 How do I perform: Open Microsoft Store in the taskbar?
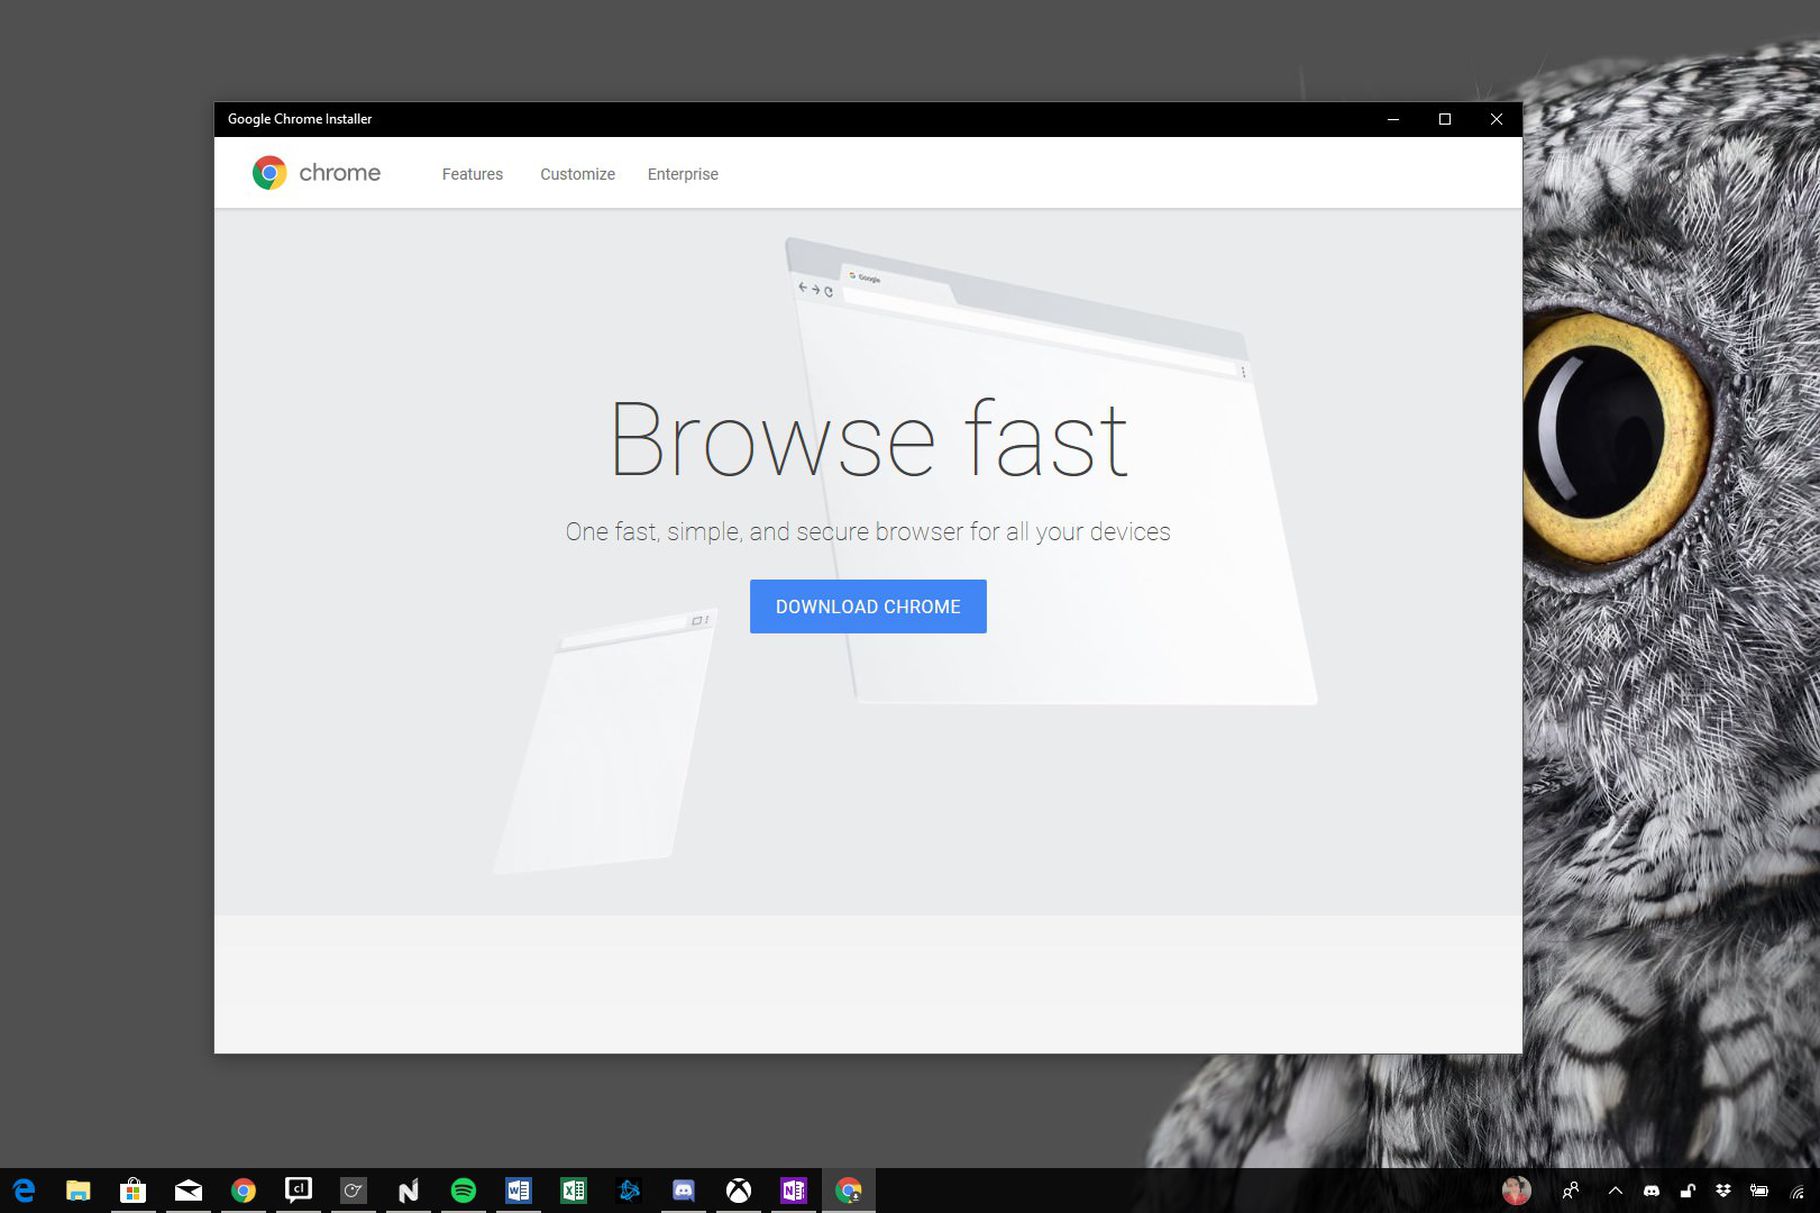tap(133, 1190)
